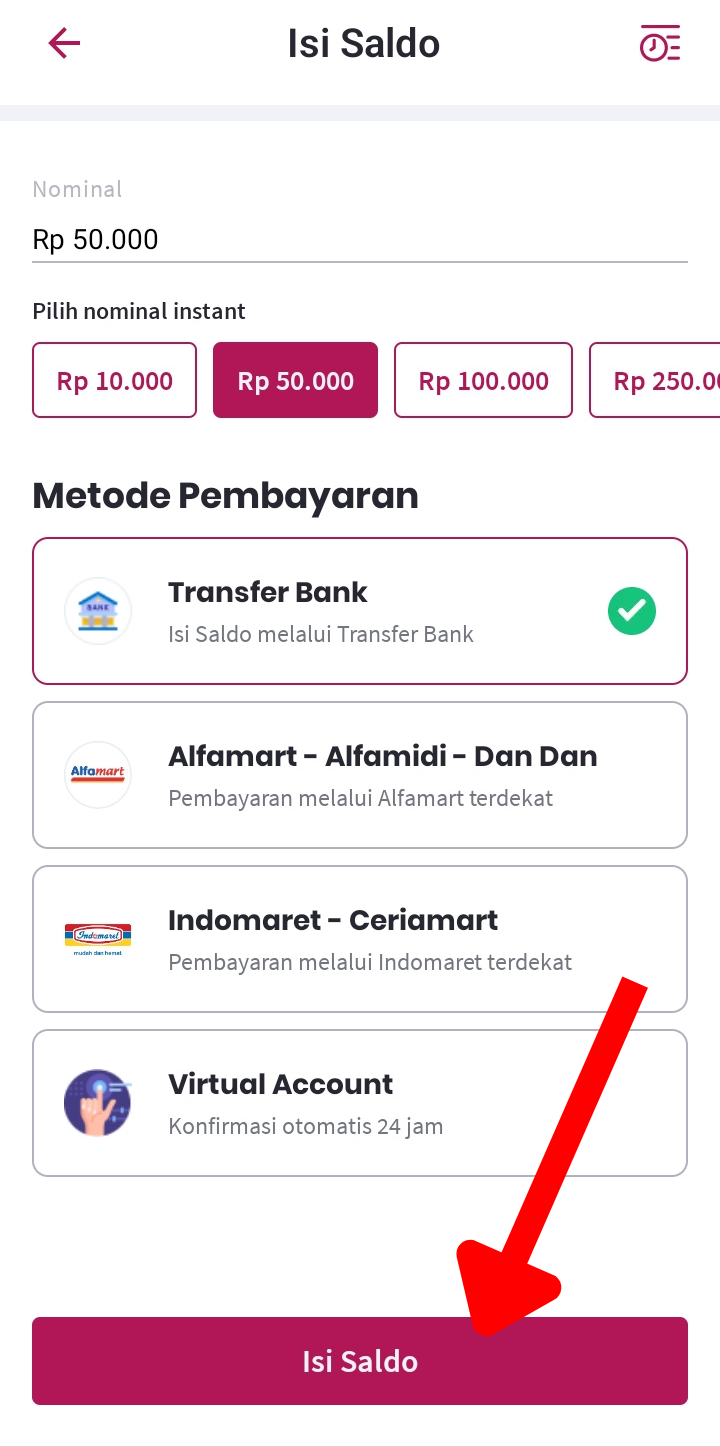Tap the Alfamart logo icon
720x1446 pixels.
(98, 774)
